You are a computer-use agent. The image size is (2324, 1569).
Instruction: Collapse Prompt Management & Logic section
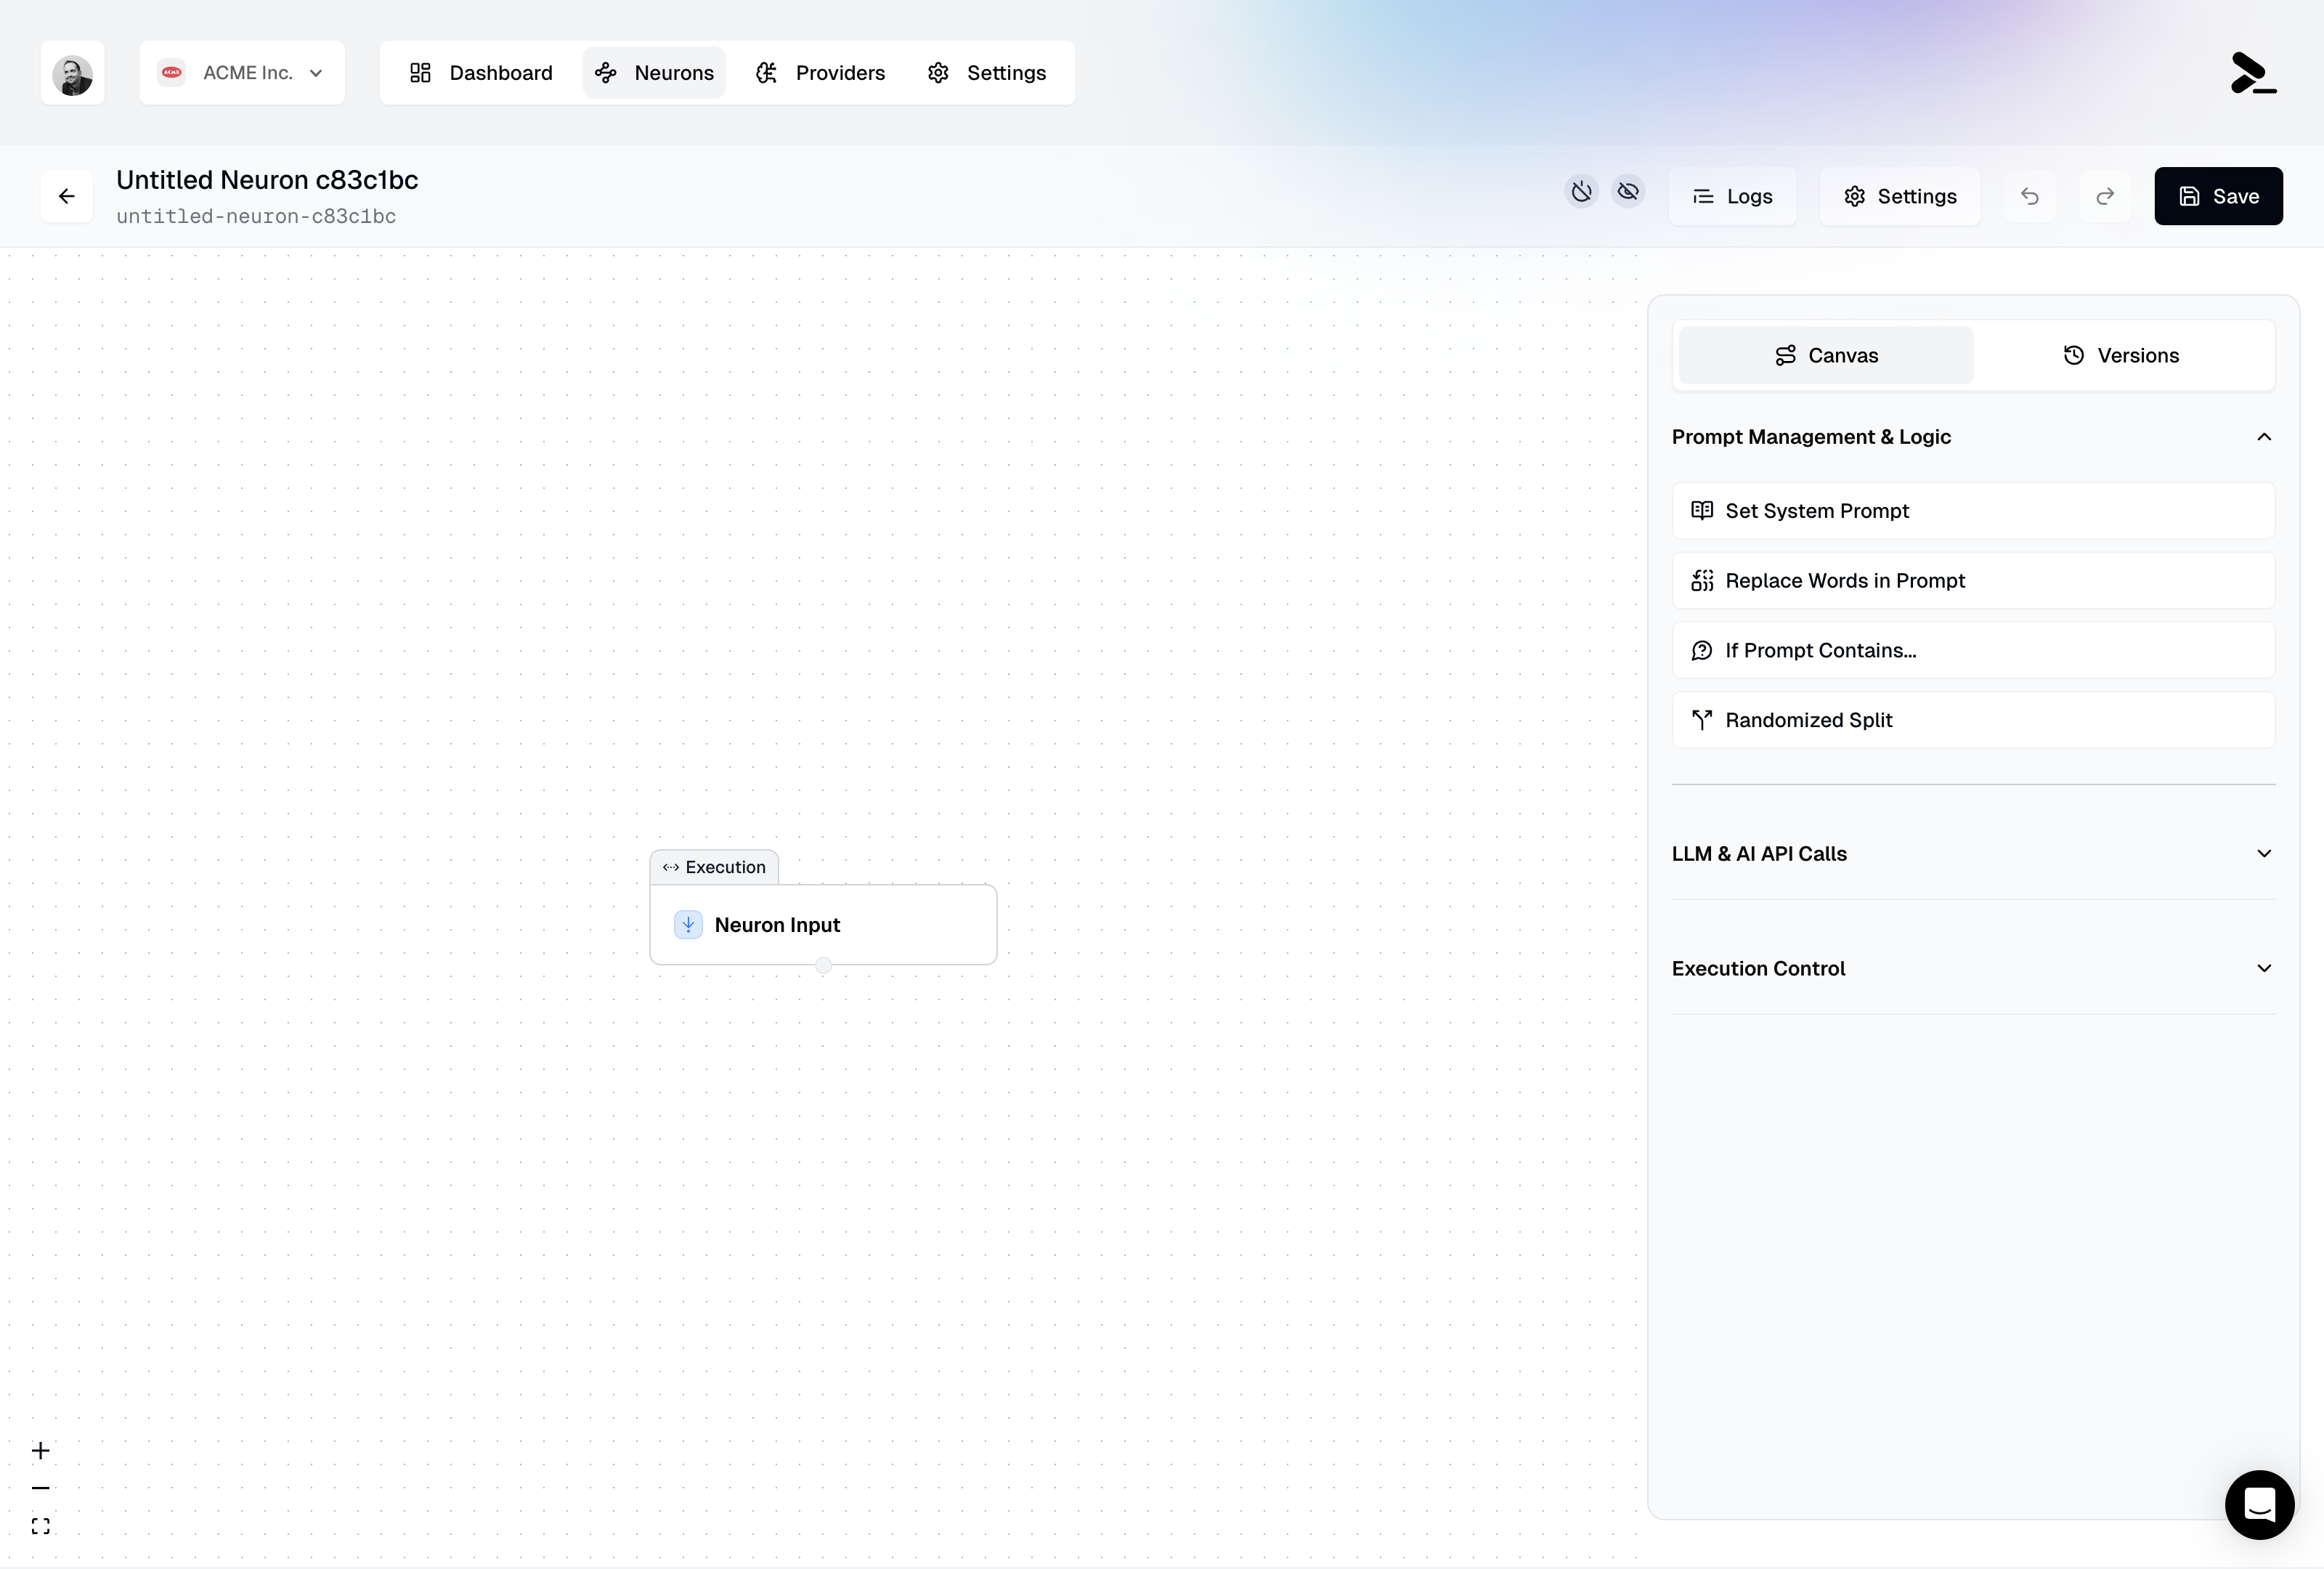click(2264, 437)
